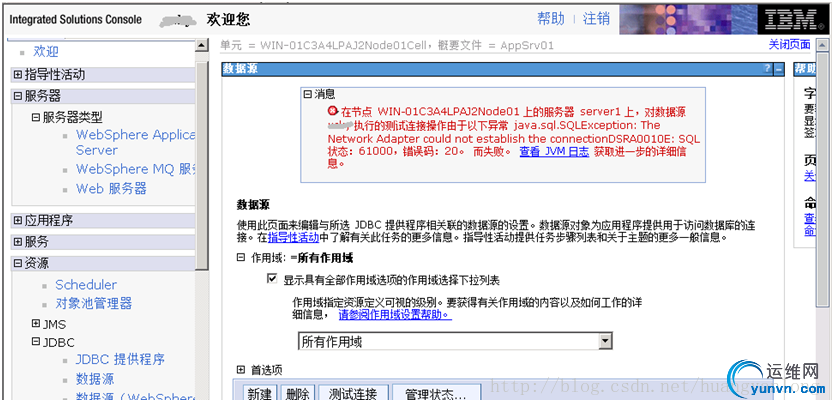
Task: Follow the 指导性活动 link in description
Action: pos(293,237)
